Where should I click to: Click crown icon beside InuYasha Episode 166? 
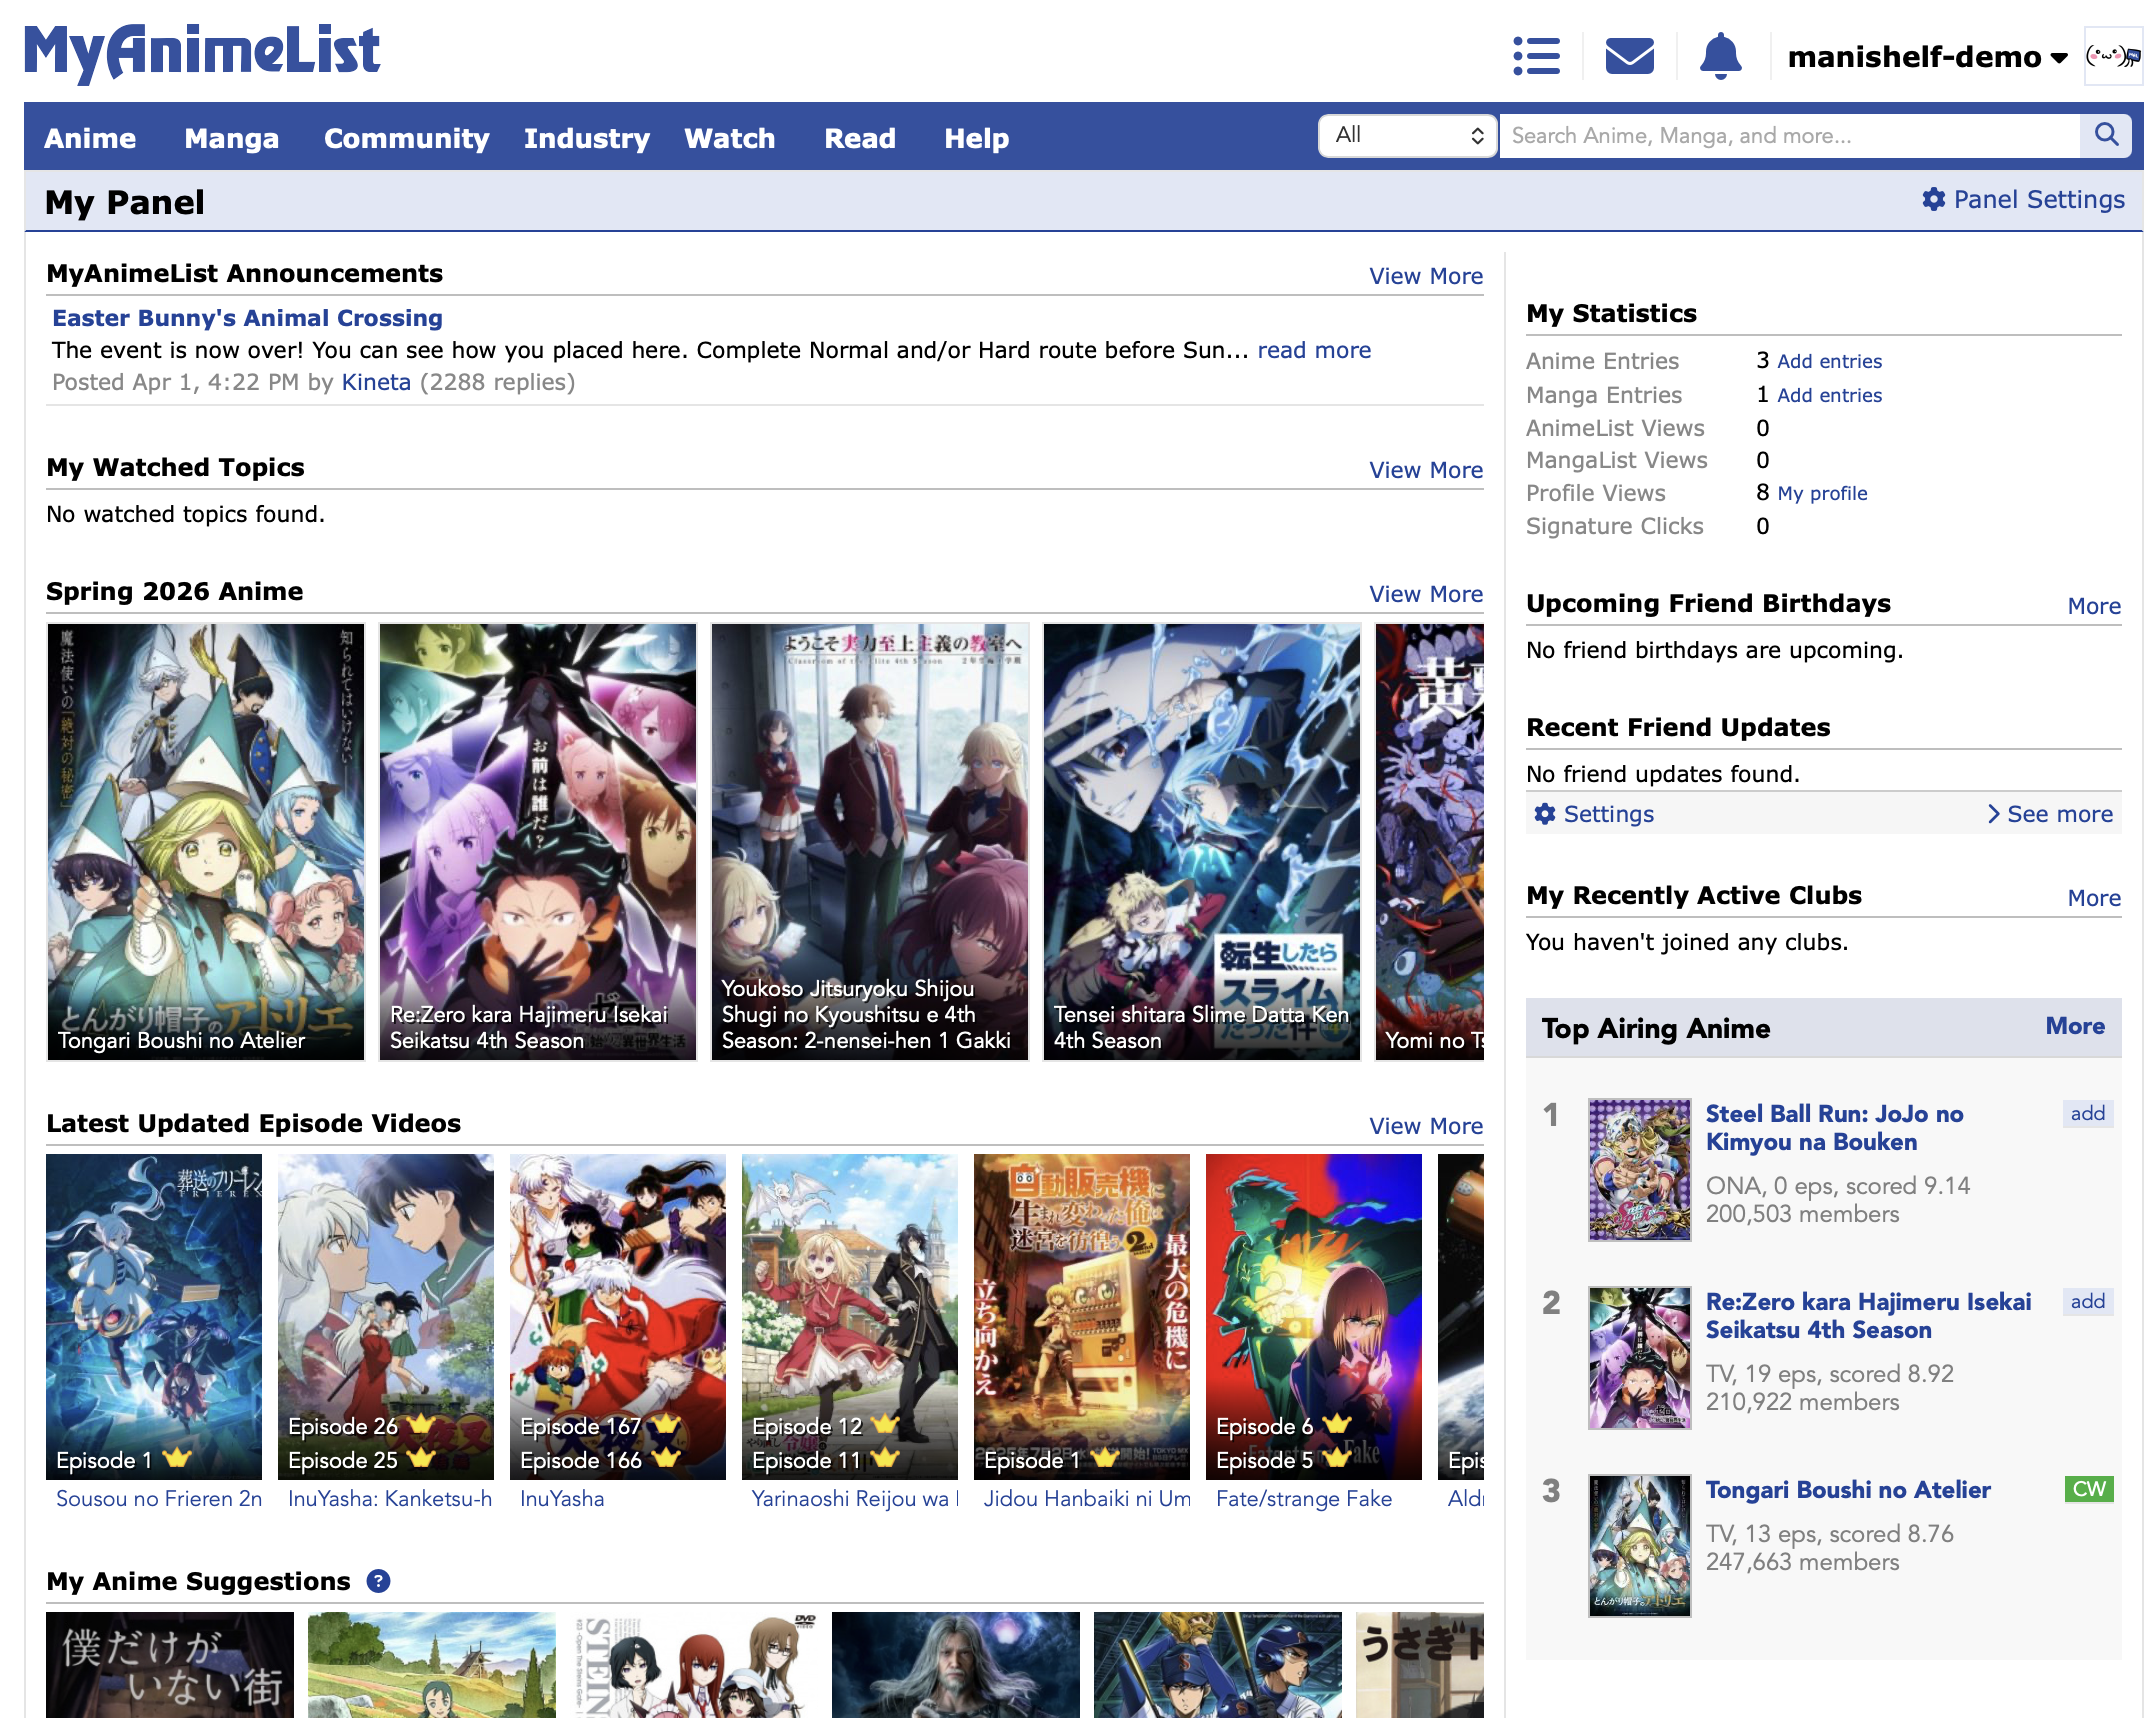(x=666, y=1458)
